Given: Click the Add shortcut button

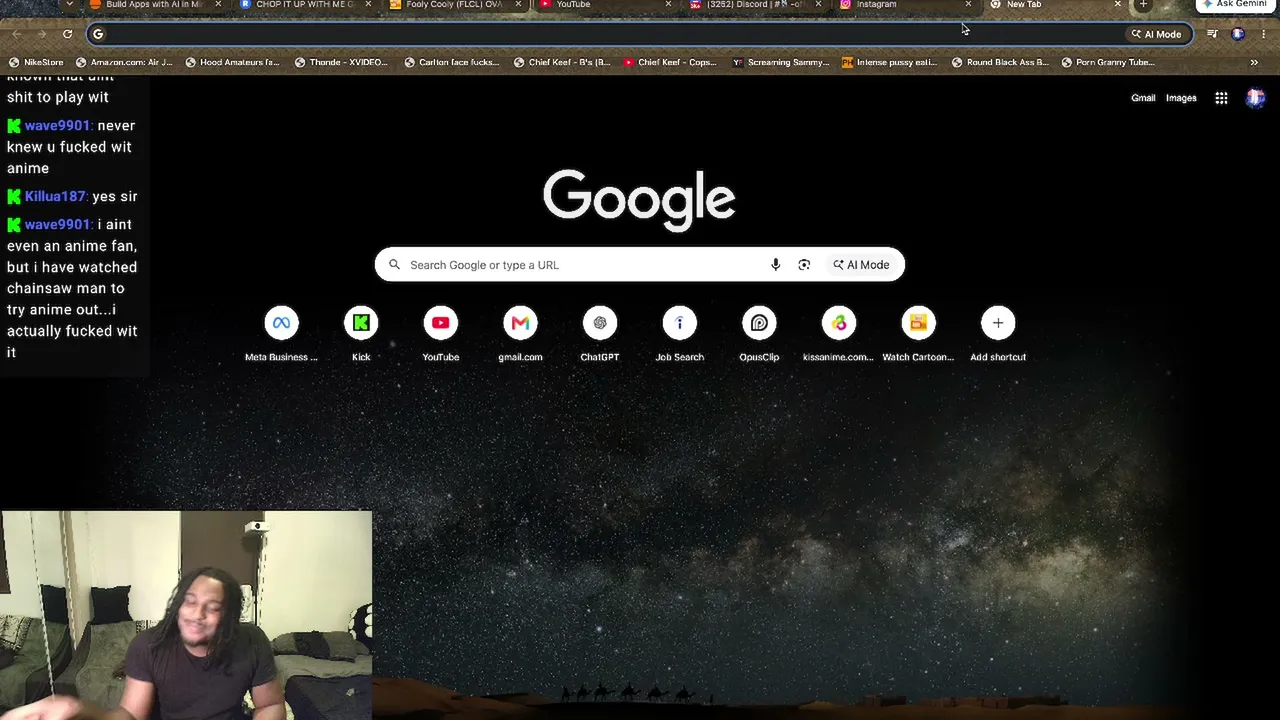Looking at the screenshot, I should tap(998, 334).
